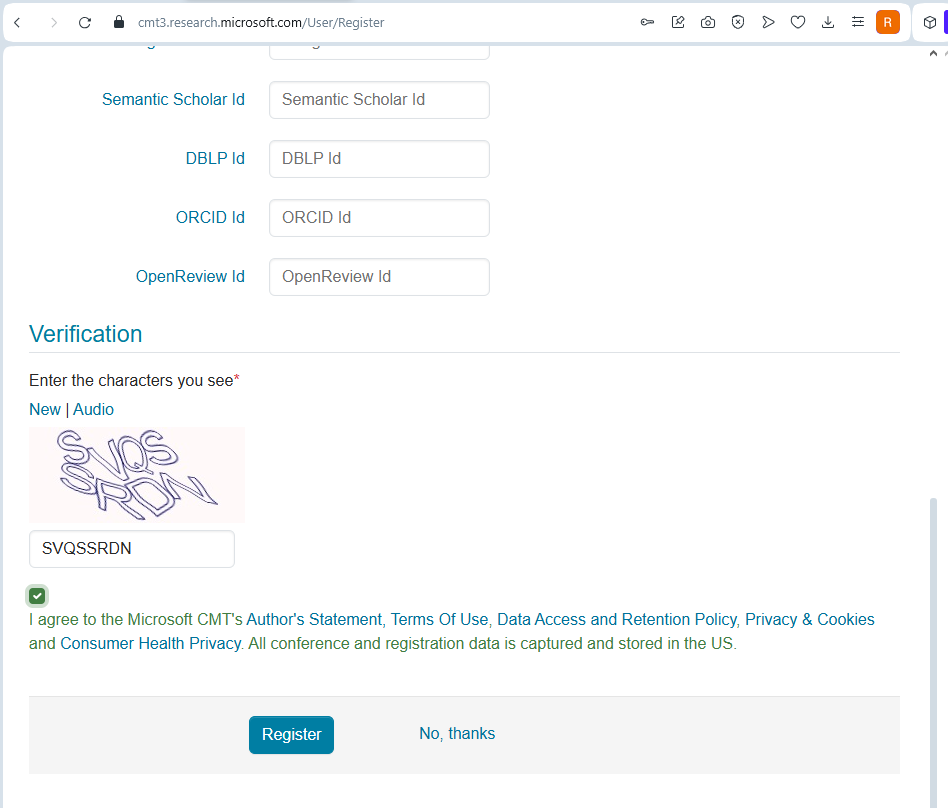Click the orange R profile avatar
The height and width of the screenshot is (808, 948).
[887, 22]
